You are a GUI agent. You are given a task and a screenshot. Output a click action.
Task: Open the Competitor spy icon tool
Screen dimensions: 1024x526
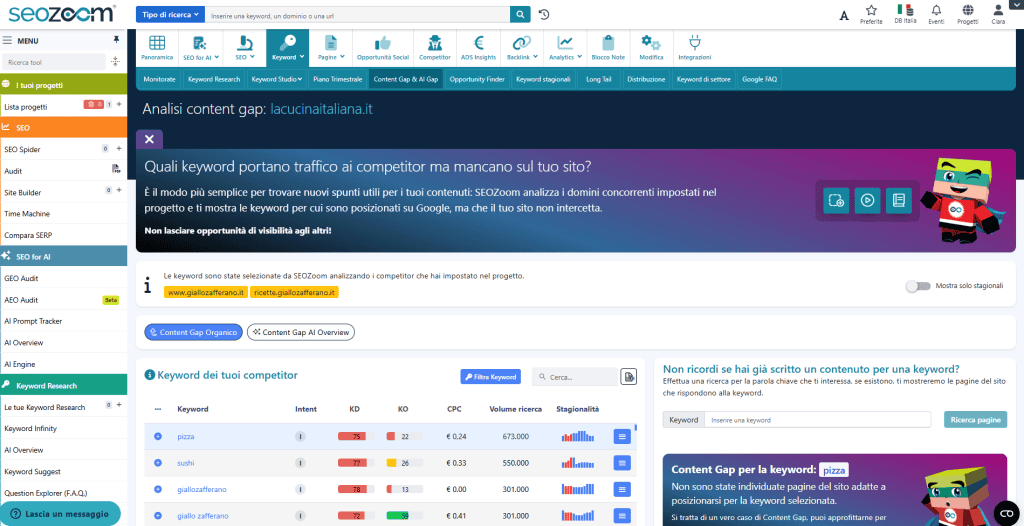[435, 48]
